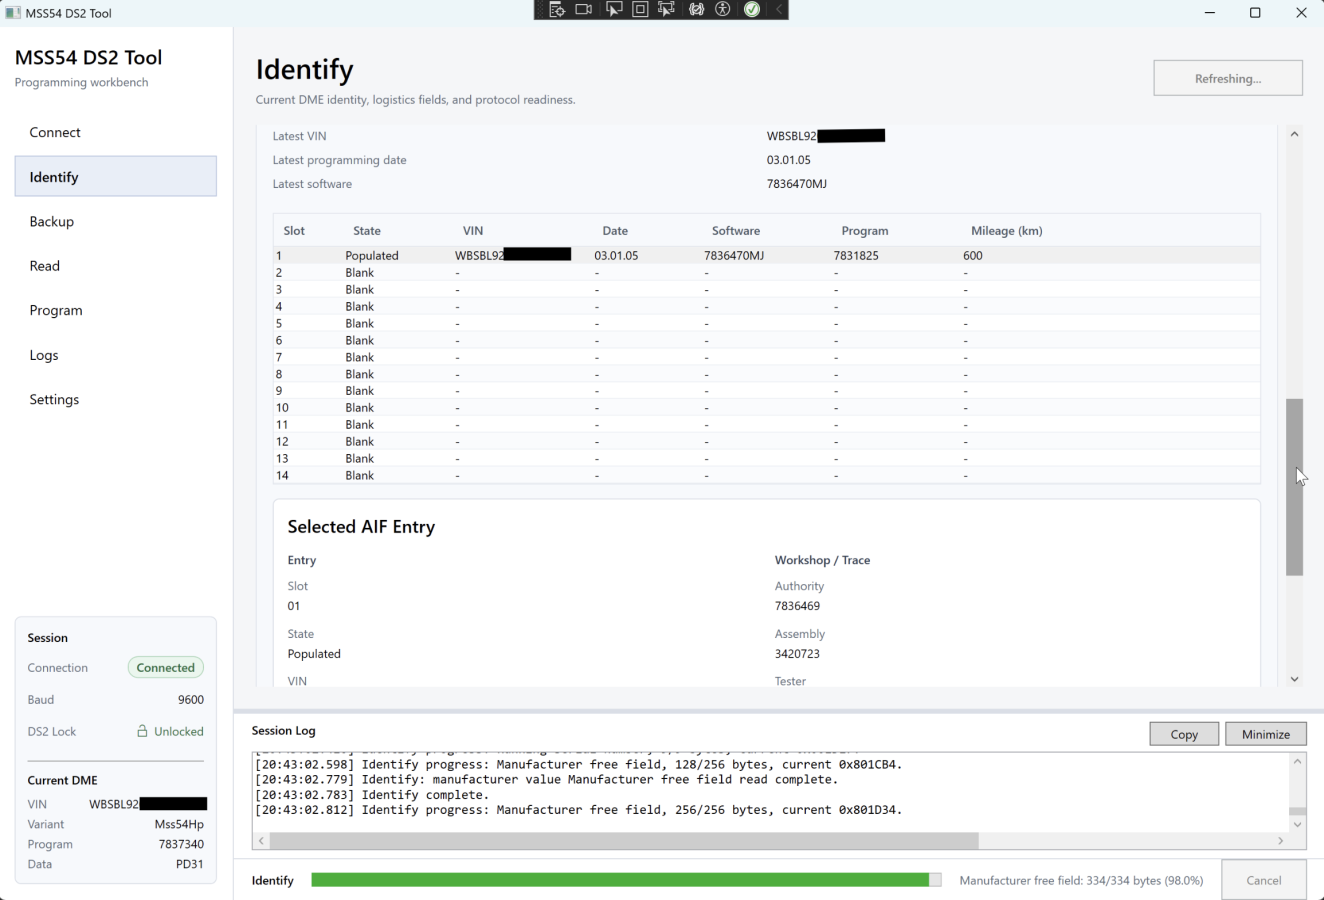Cancel the running Identify operation
The height and width of the screenshot is (900, 1324).
pyautogui.click(x=1263, y=880)
